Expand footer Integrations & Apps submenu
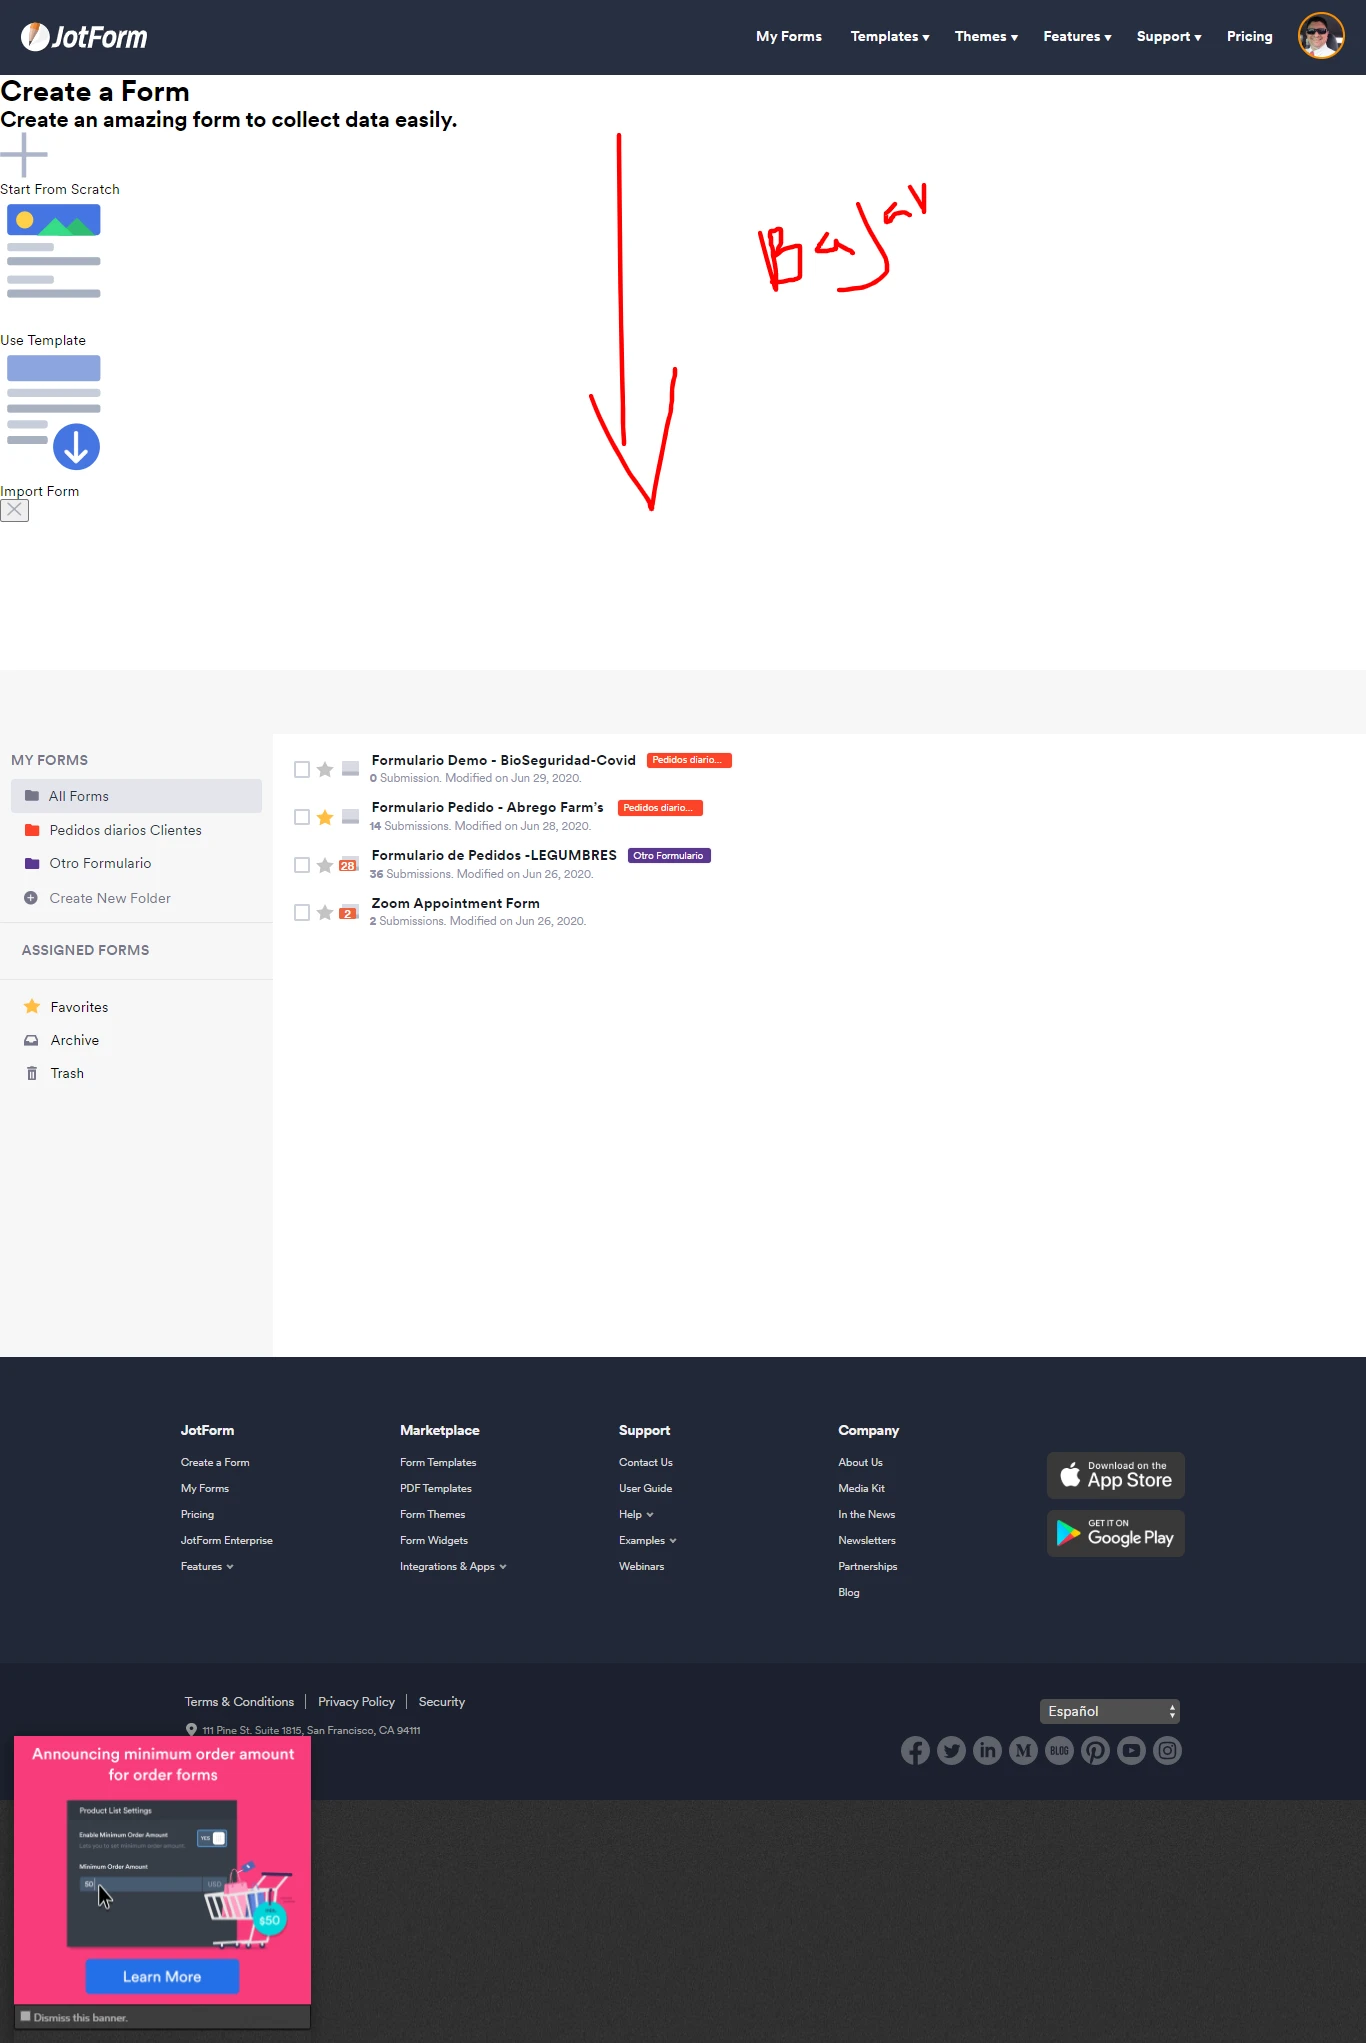The height and width of the screenshot is (2043, 1366). [x=453, y=1566]
